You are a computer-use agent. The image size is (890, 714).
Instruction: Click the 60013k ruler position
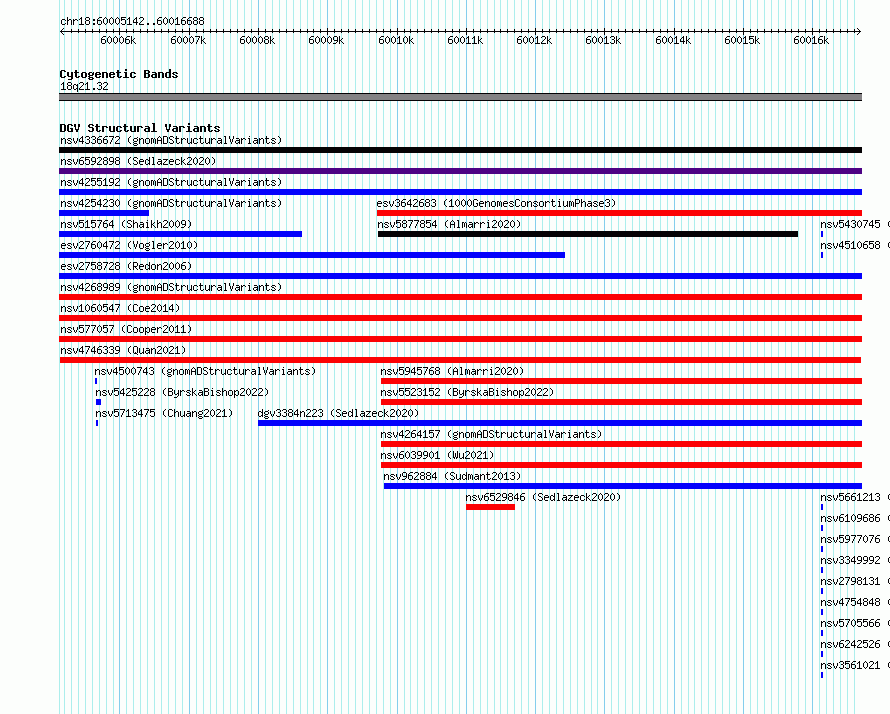point(603,40)
